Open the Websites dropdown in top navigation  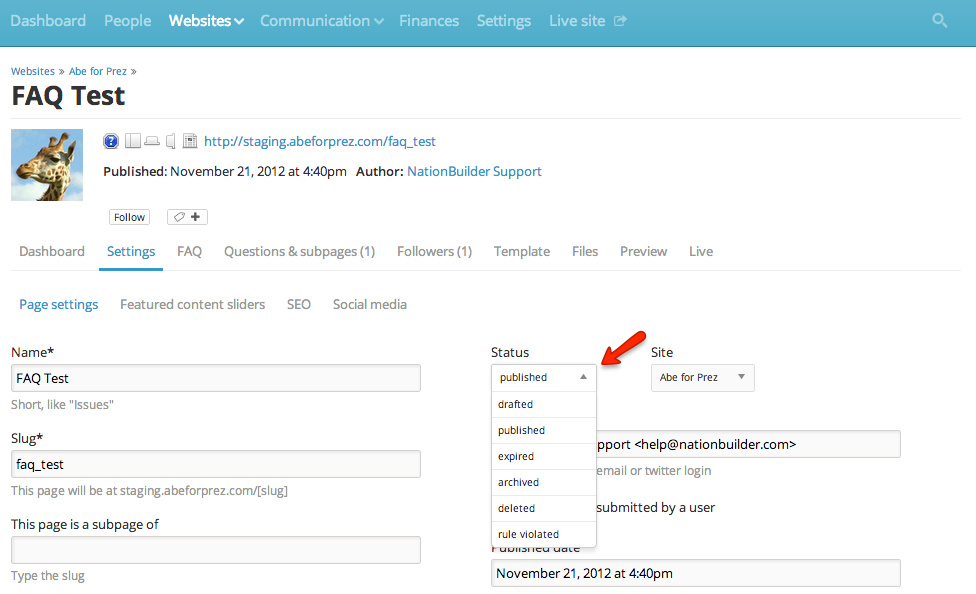206,21
